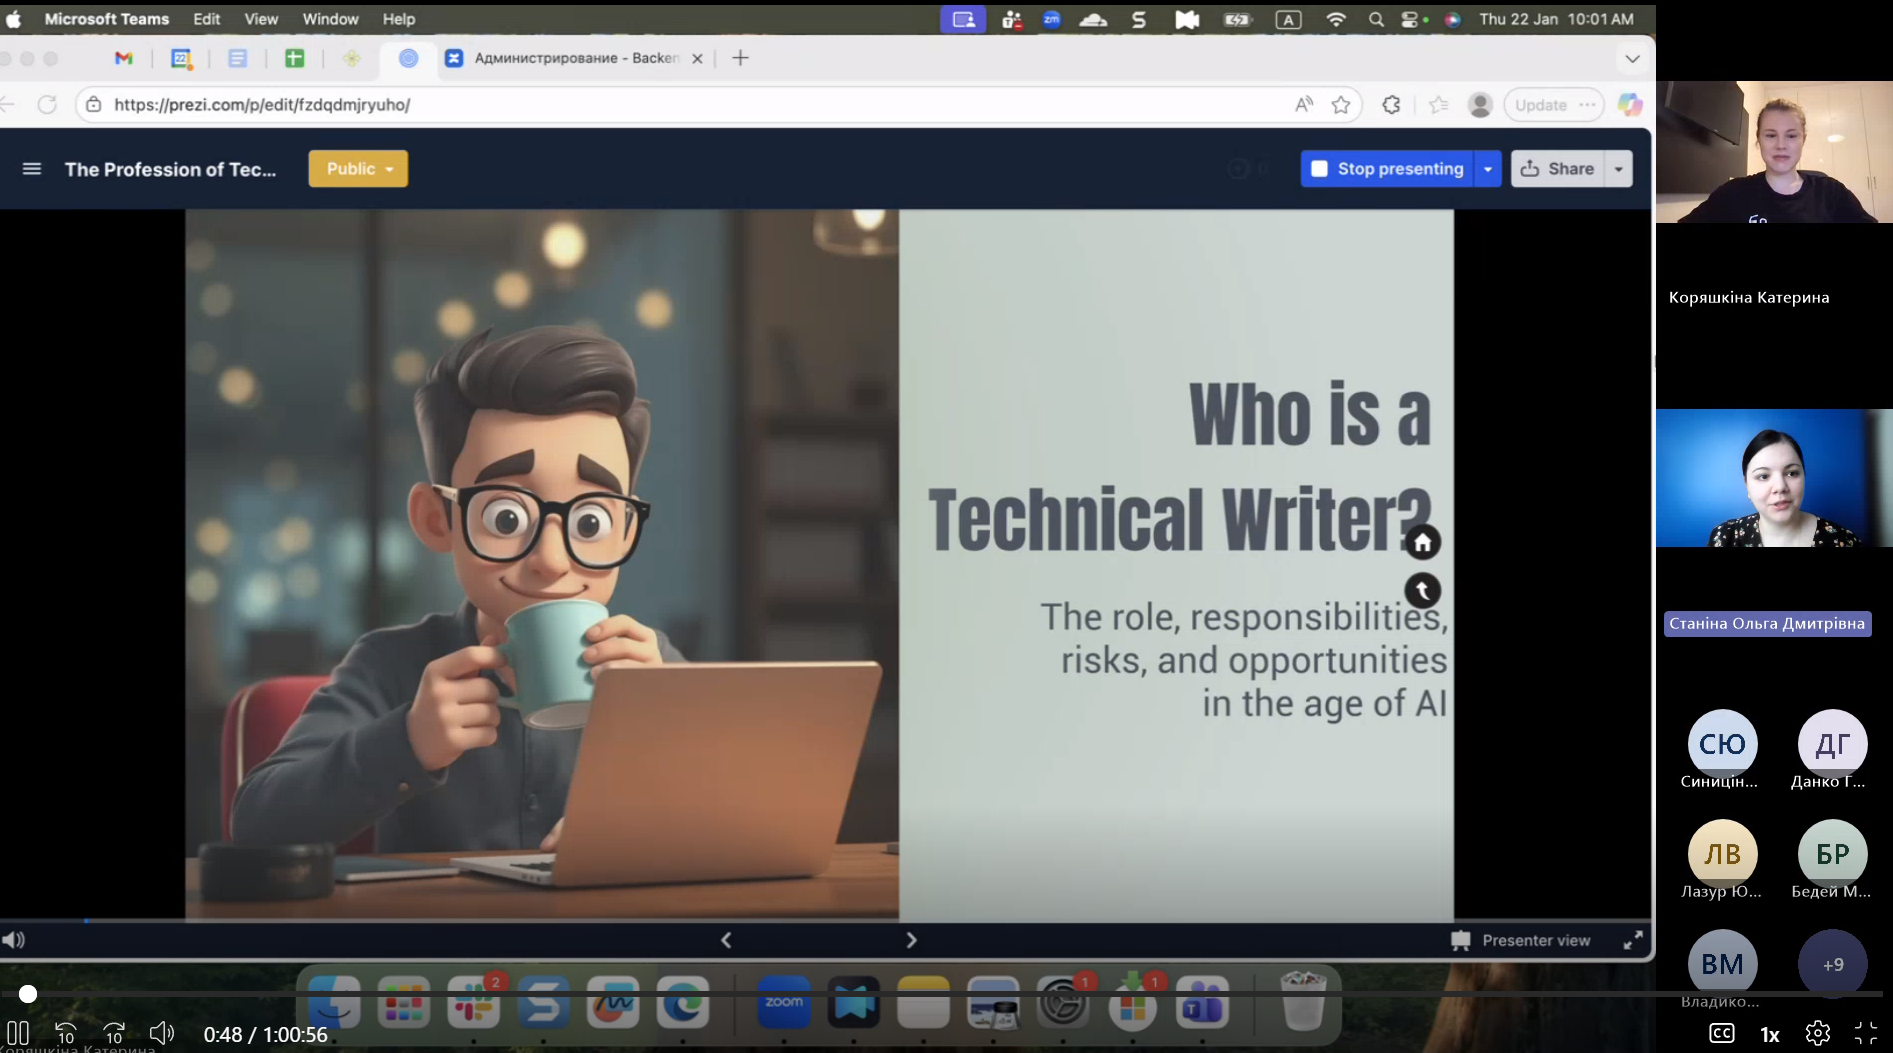Click the Share button

1558,169
